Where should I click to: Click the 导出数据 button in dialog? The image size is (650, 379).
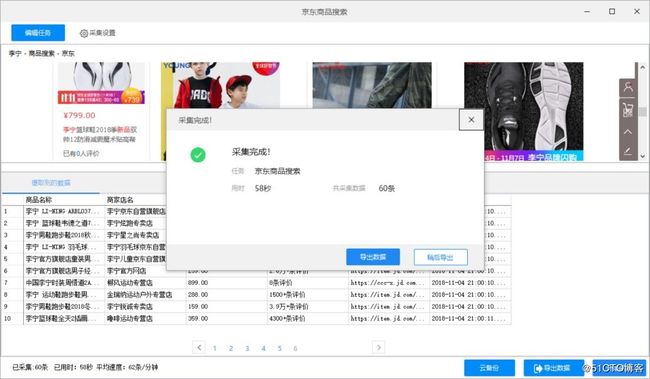[x=373, y=257]
